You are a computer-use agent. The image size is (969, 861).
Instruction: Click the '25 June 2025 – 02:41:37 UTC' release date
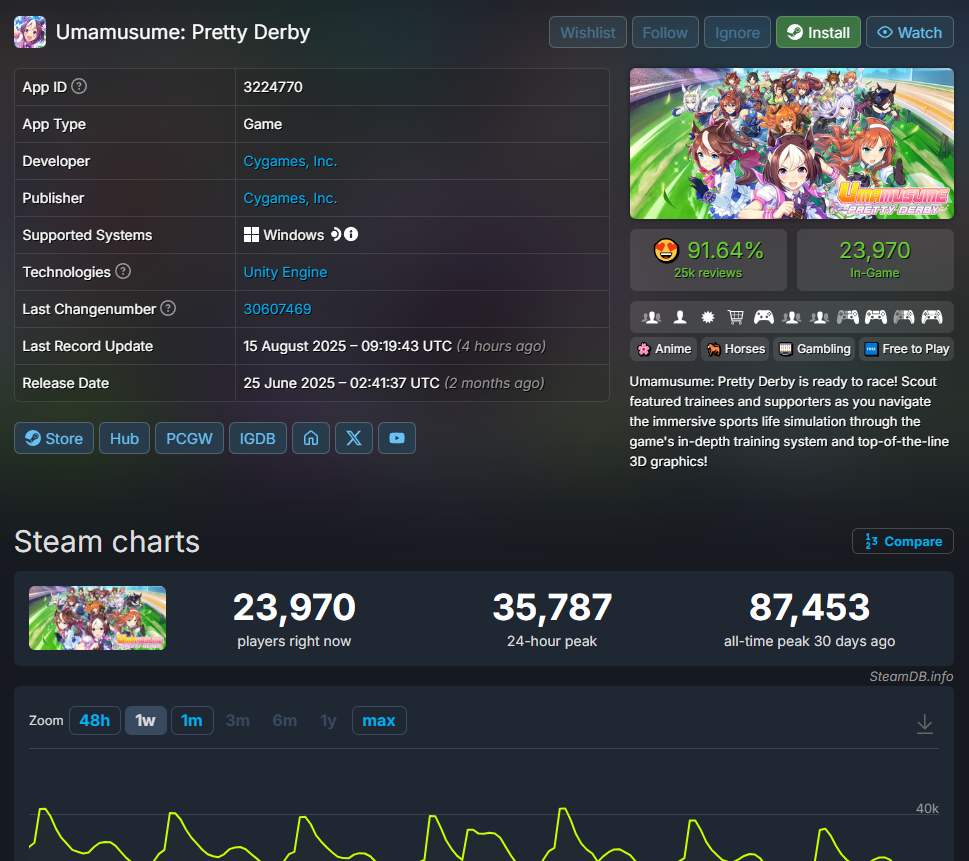pyautogui.click(x=341, y=383)
